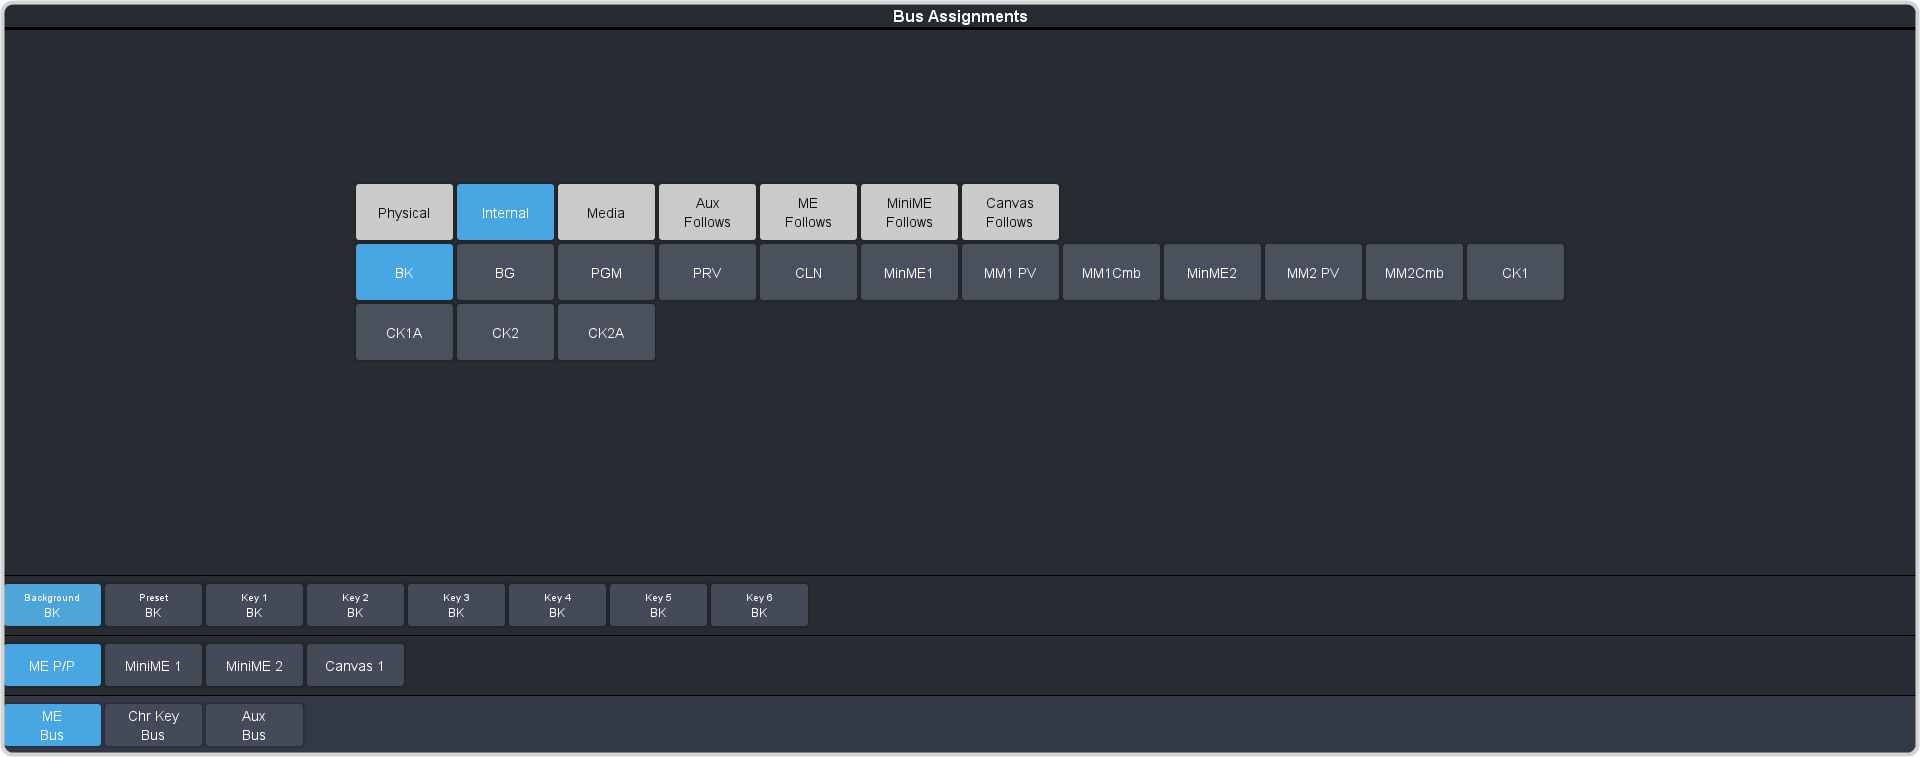Select the Physical source category
The height and width of the screenshot is (757, 1920).
(404, 212)
